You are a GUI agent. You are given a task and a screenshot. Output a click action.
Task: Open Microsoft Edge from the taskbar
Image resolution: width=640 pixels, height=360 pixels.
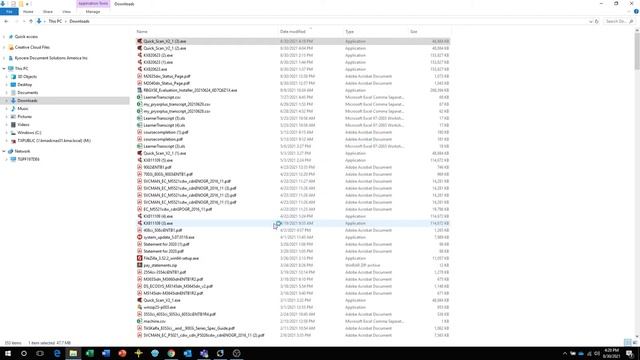(57, 353)
